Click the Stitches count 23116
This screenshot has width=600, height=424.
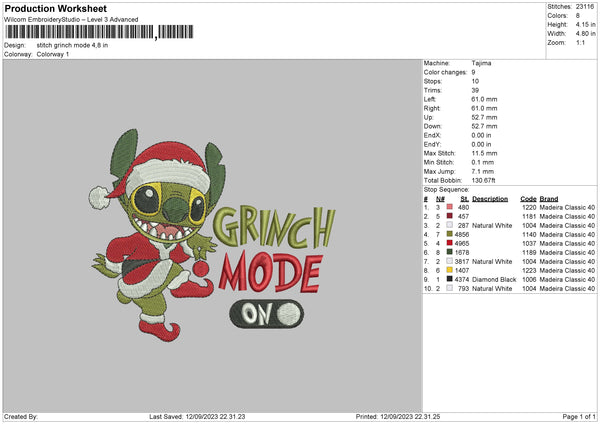coord(585,7)
